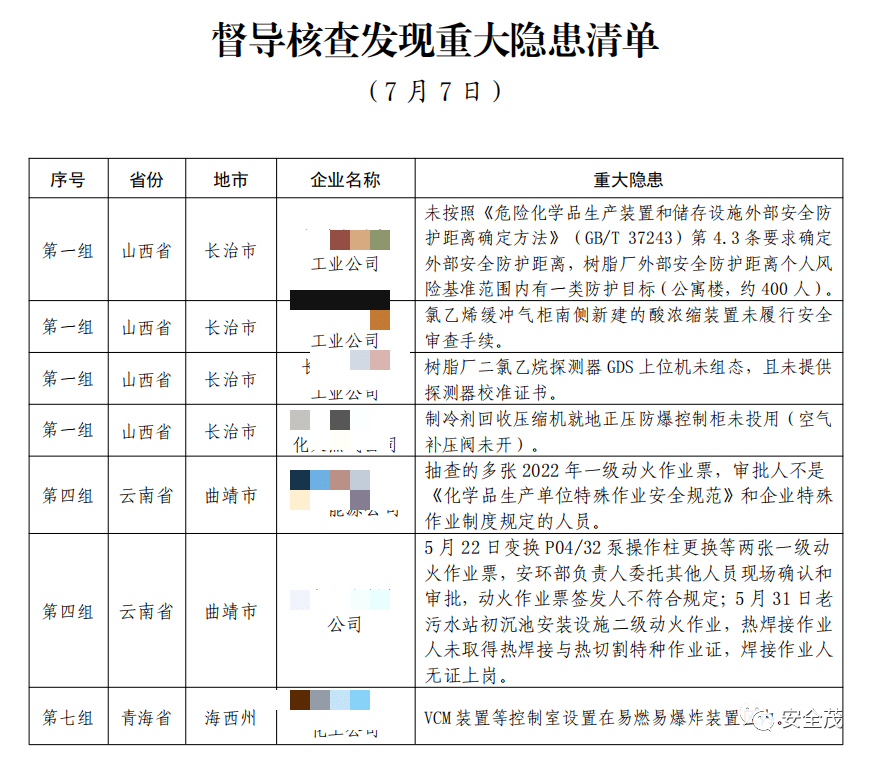
Task: Click the 重大隐患 column header
Action: tap(628, 180)
